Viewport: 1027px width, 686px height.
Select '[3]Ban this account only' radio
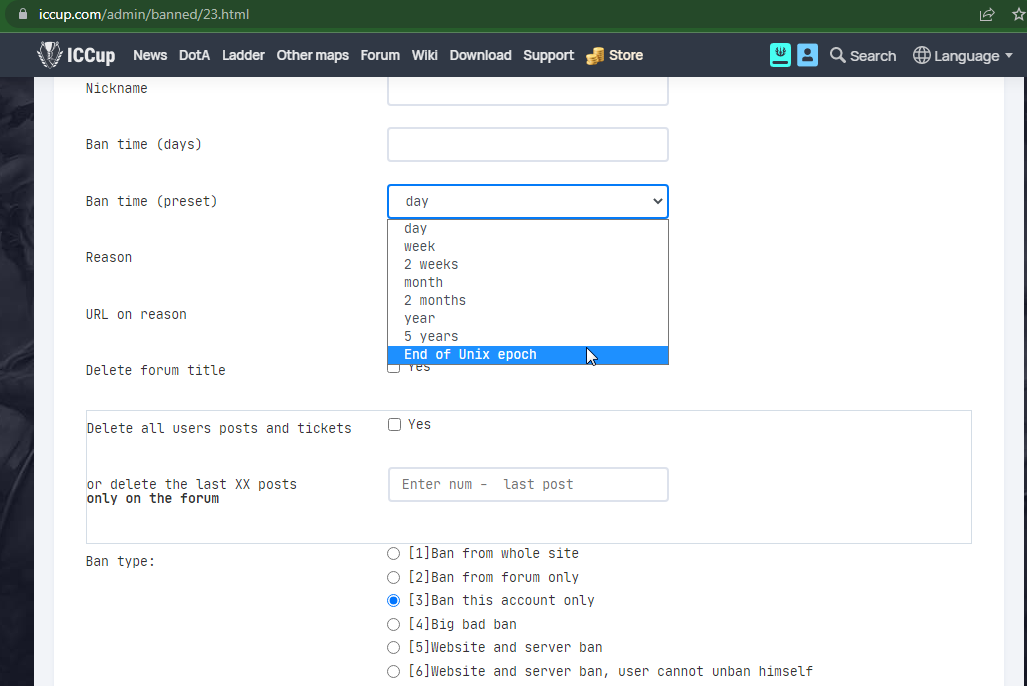pyautogui.click(x=393, y=600)
